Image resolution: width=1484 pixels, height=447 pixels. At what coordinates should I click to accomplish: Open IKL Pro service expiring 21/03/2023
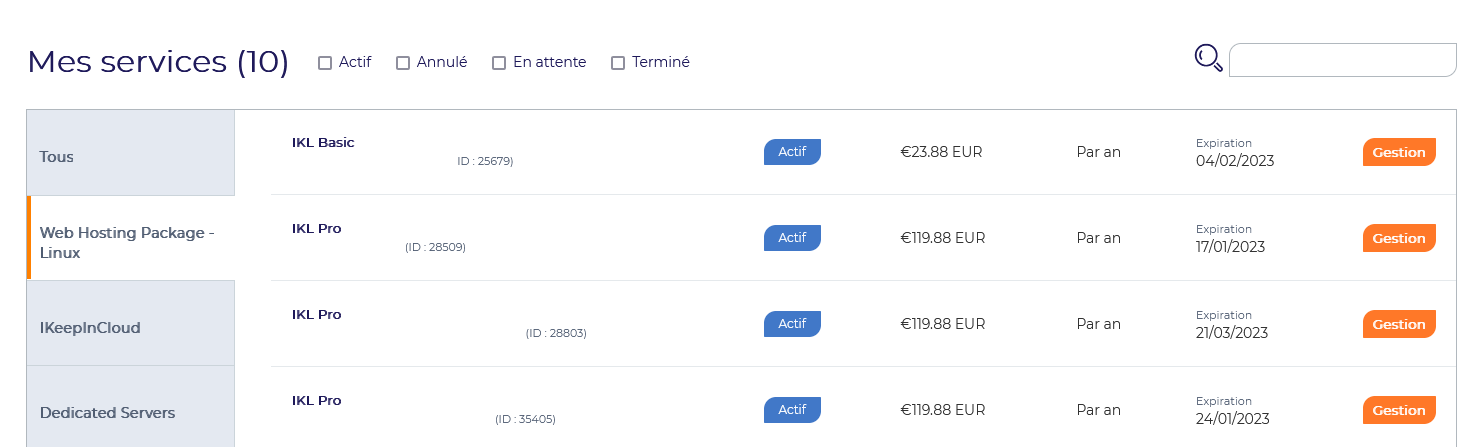[316, 314]
